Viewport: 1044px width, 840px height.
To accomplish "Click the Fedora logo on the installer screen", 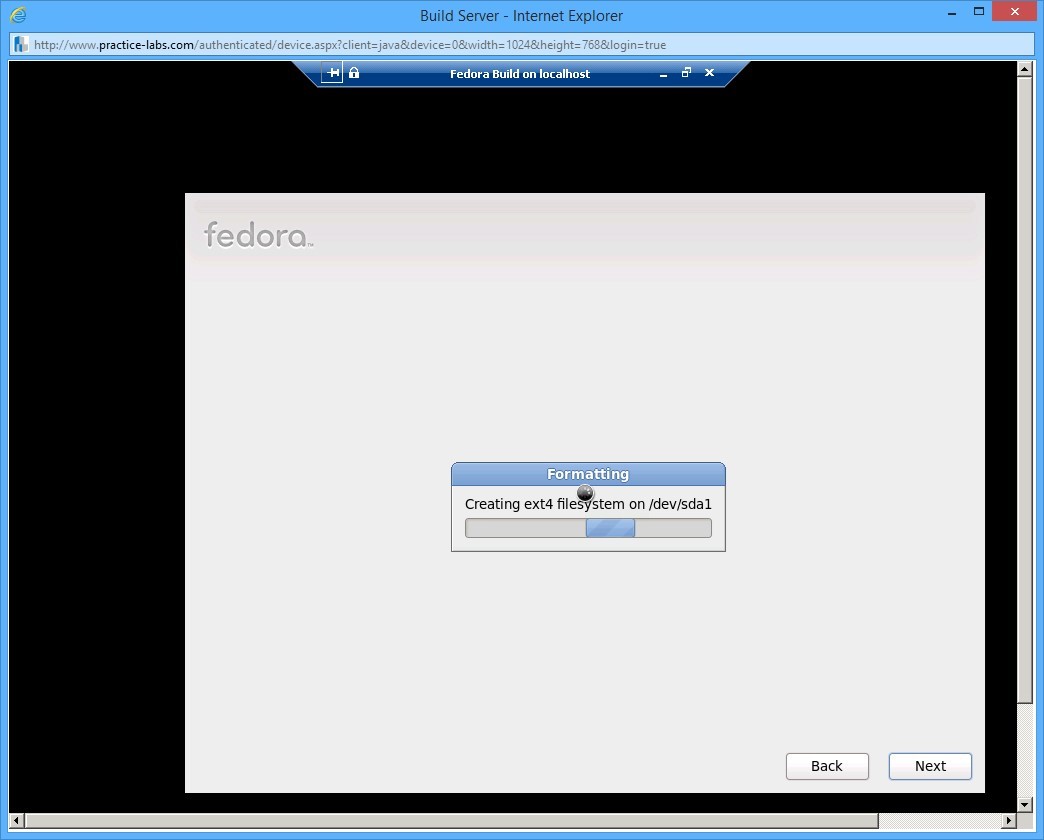I will [257, 236].
